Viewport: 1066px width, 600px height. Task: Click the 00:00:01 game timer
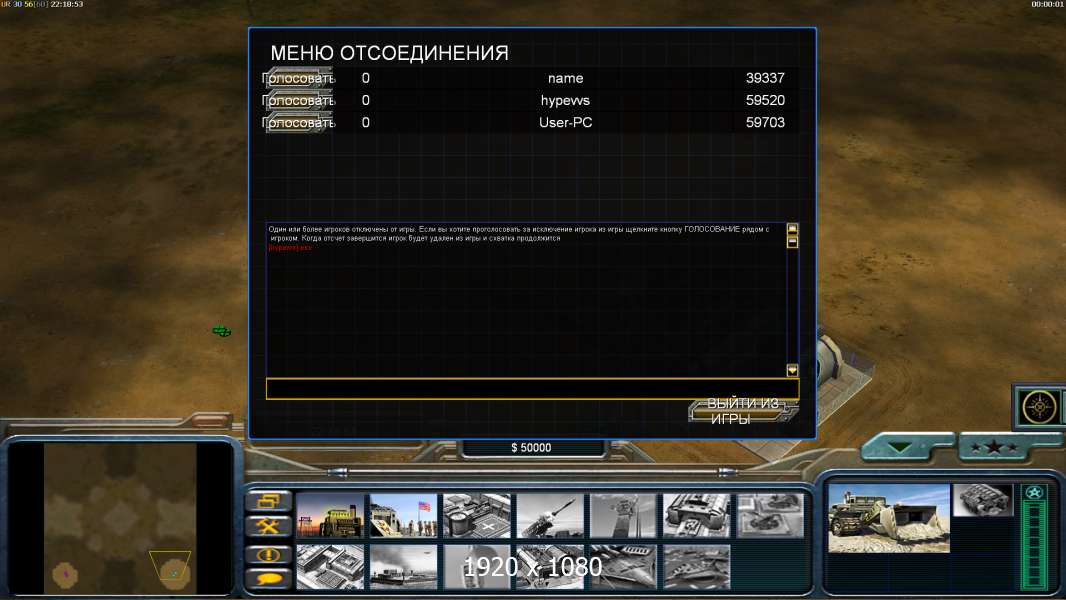click(1047, 4)
